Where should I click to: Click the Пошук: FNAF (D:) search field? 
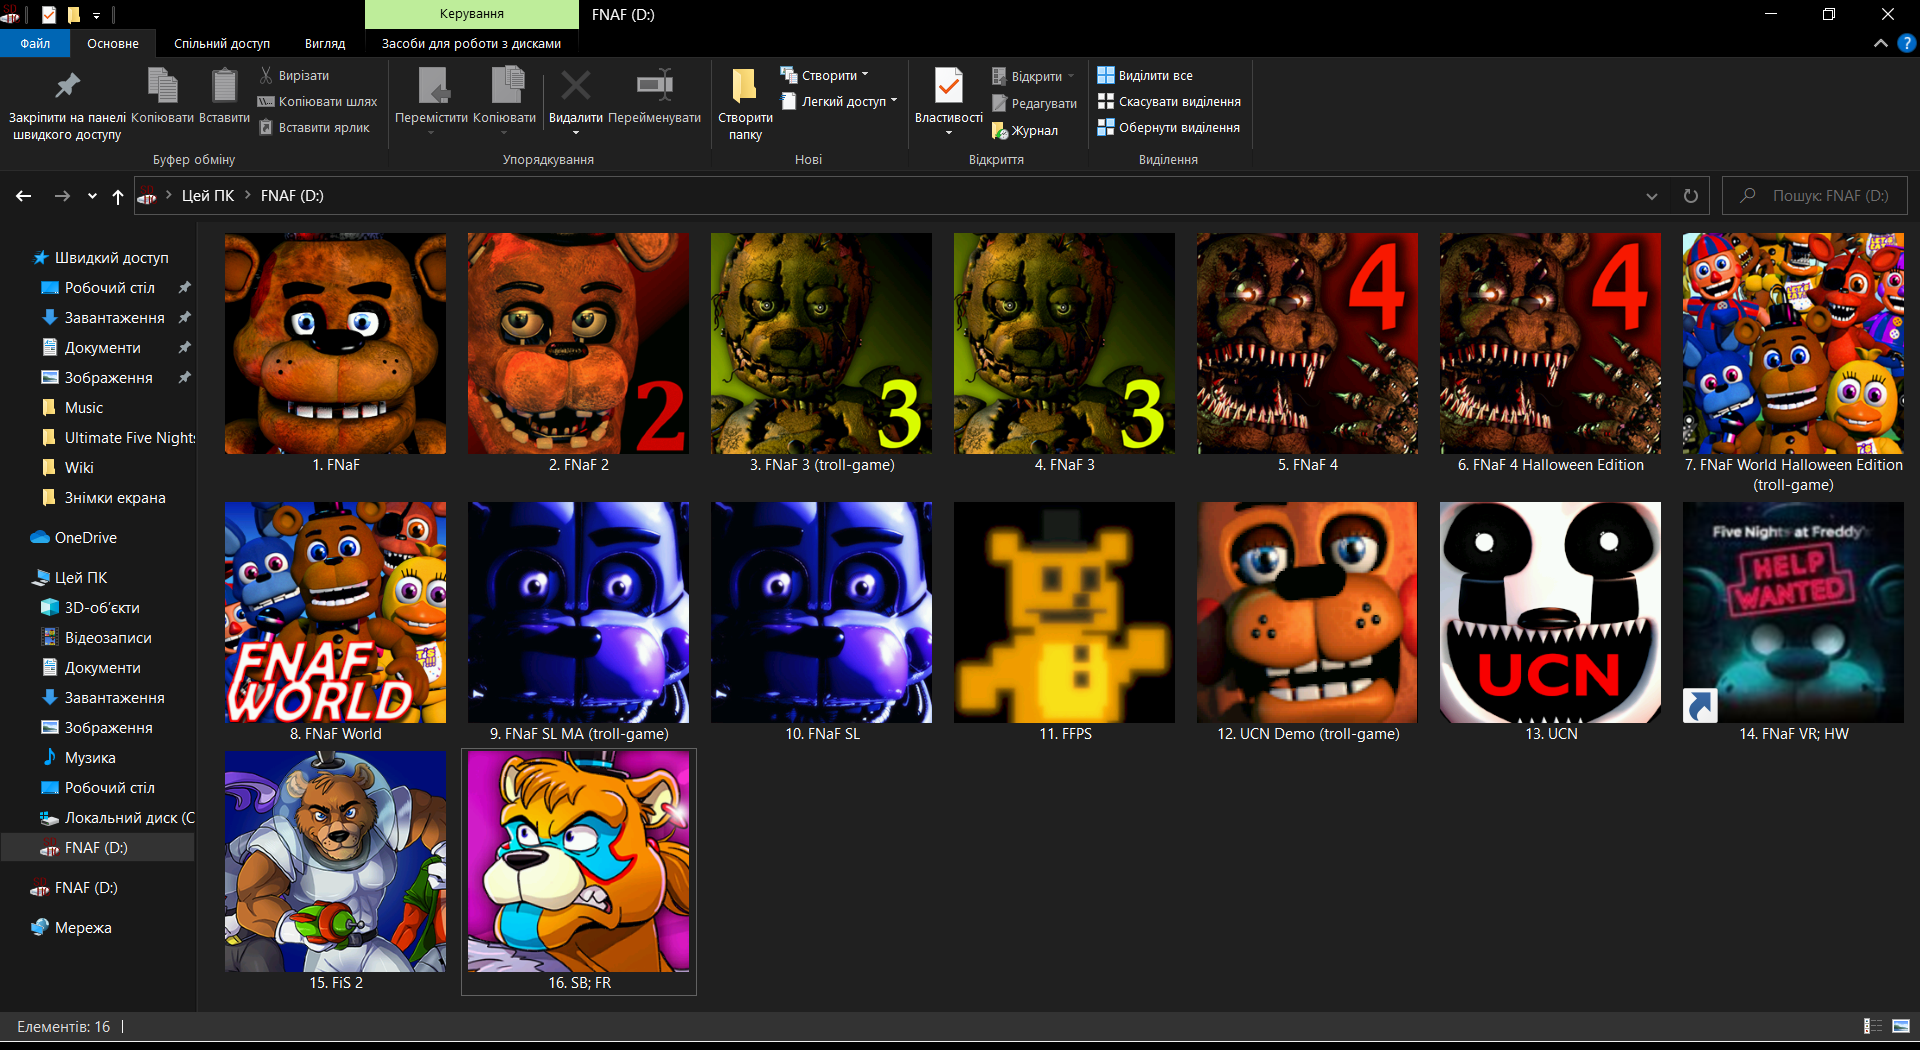(x=1815, y=196)
